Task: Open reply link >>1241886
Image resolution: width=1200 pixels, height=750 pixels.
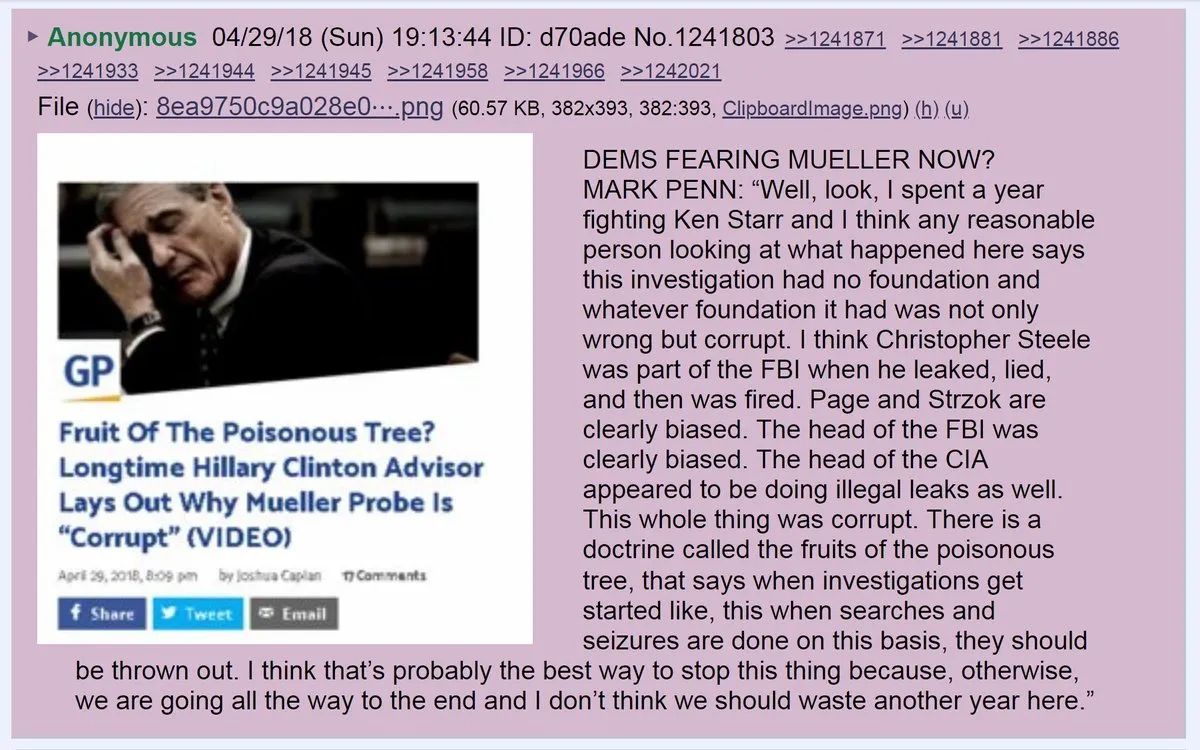Action: 1068,39
